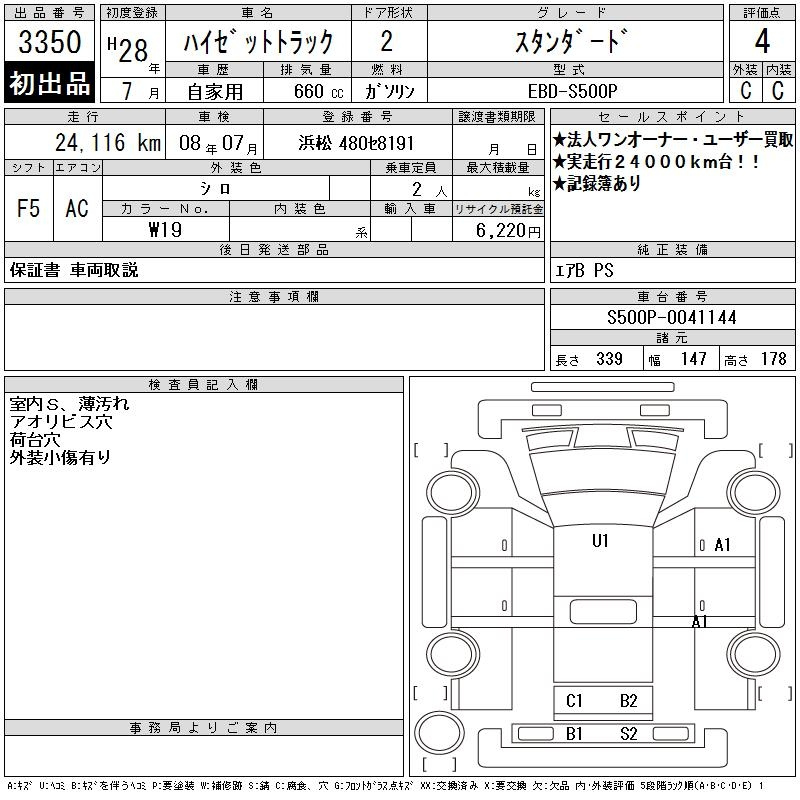Viewport: 800px width, 800px height.
Task: Click registration number 浜松 480セ8191
Action: (356, 143)
